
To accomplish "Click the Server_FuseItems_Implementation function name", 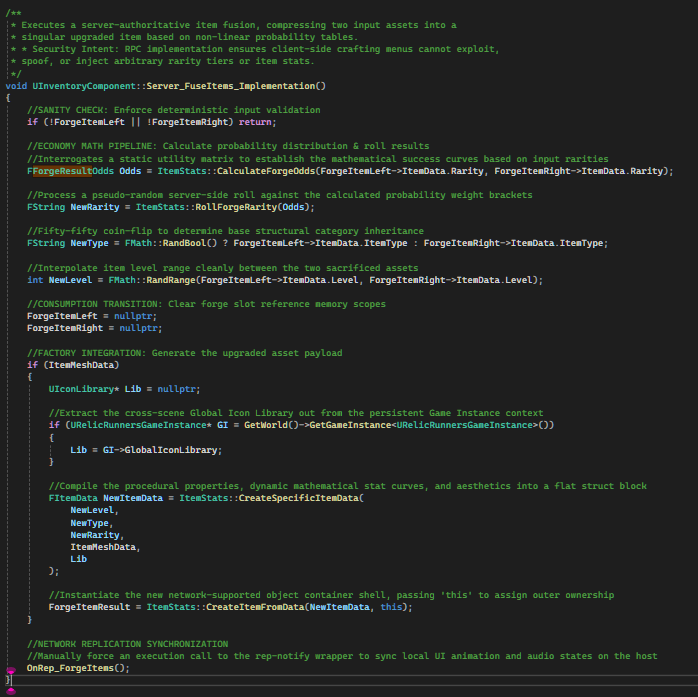I will point(231,86).
